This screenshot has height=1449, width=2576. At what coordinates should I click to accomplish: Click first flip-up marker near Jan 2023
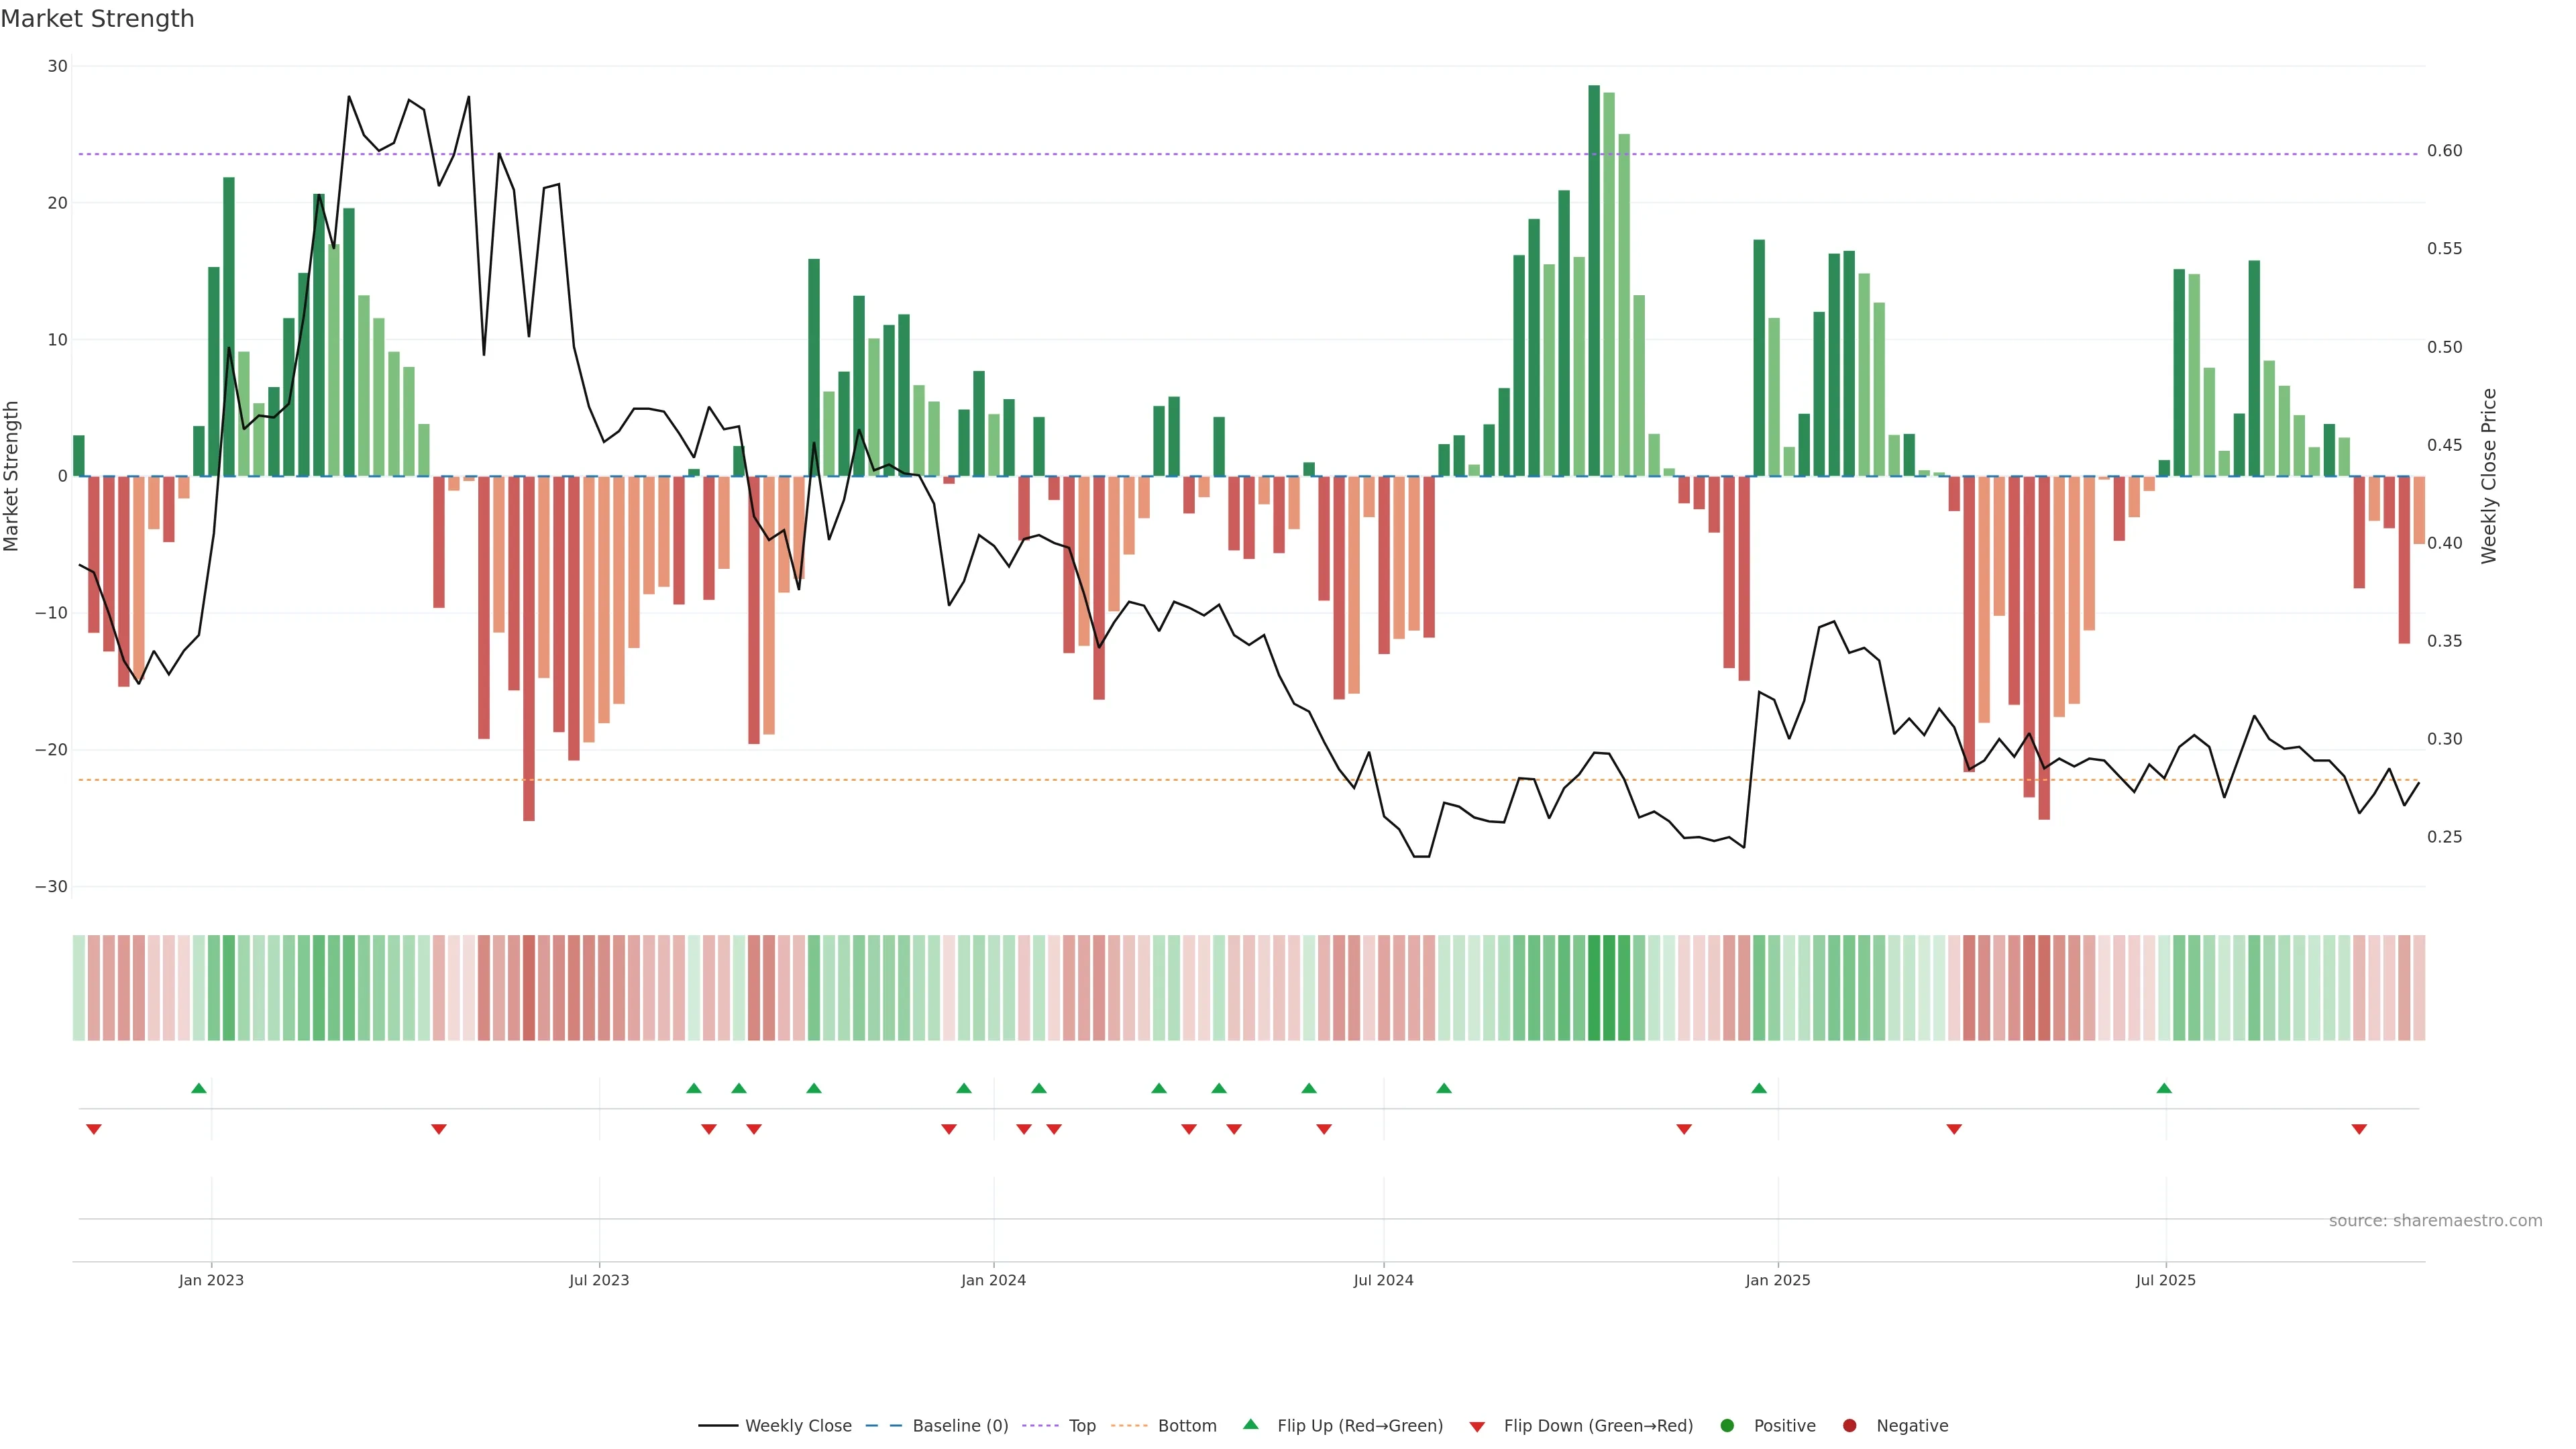click(x=199, y=1088)
